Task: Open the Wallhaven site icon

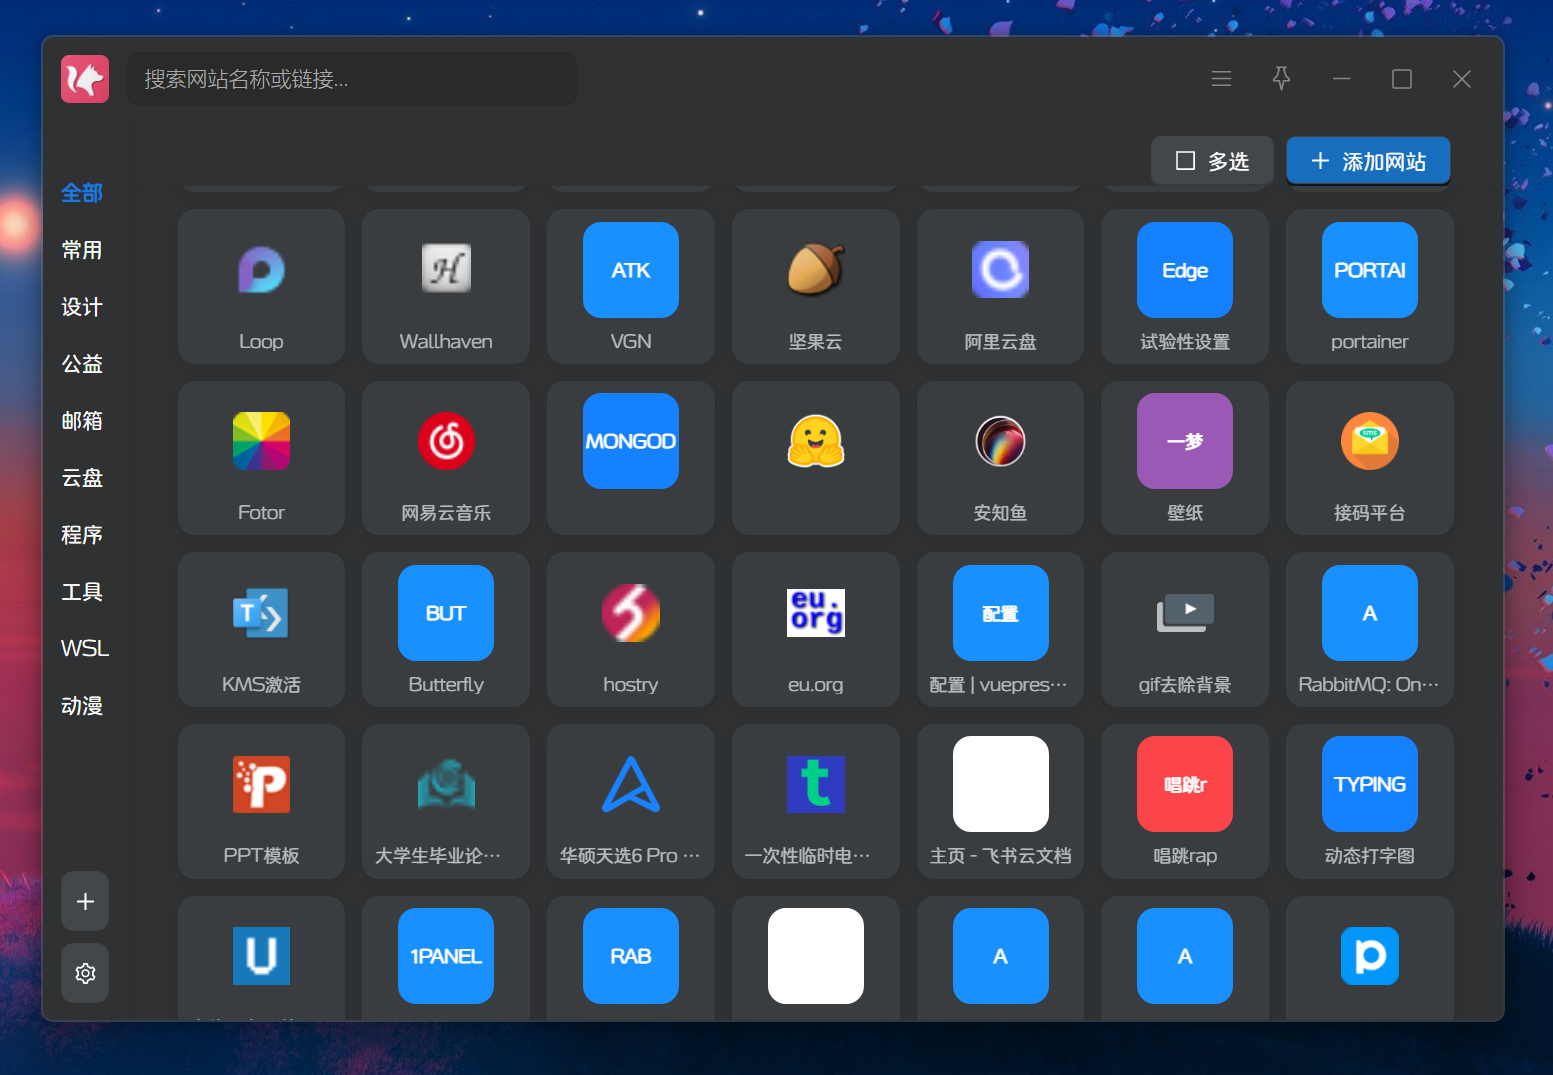Action: point(446,270)
